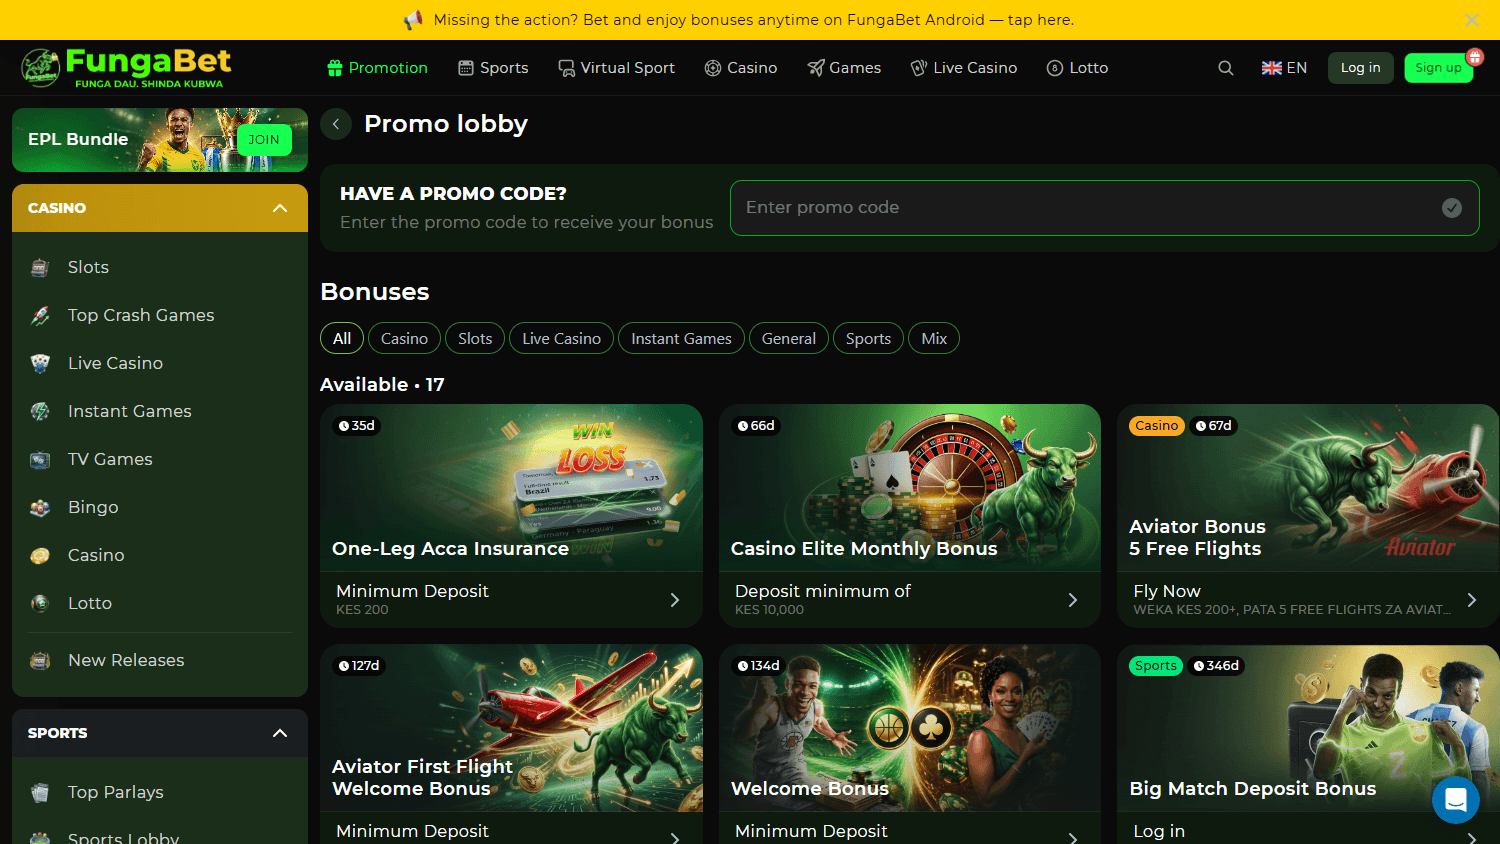Click the Instant Games sidebar icon
The width and height of the screenshot is (1500, 844).
pyautogui.click(x=40, y=411)
